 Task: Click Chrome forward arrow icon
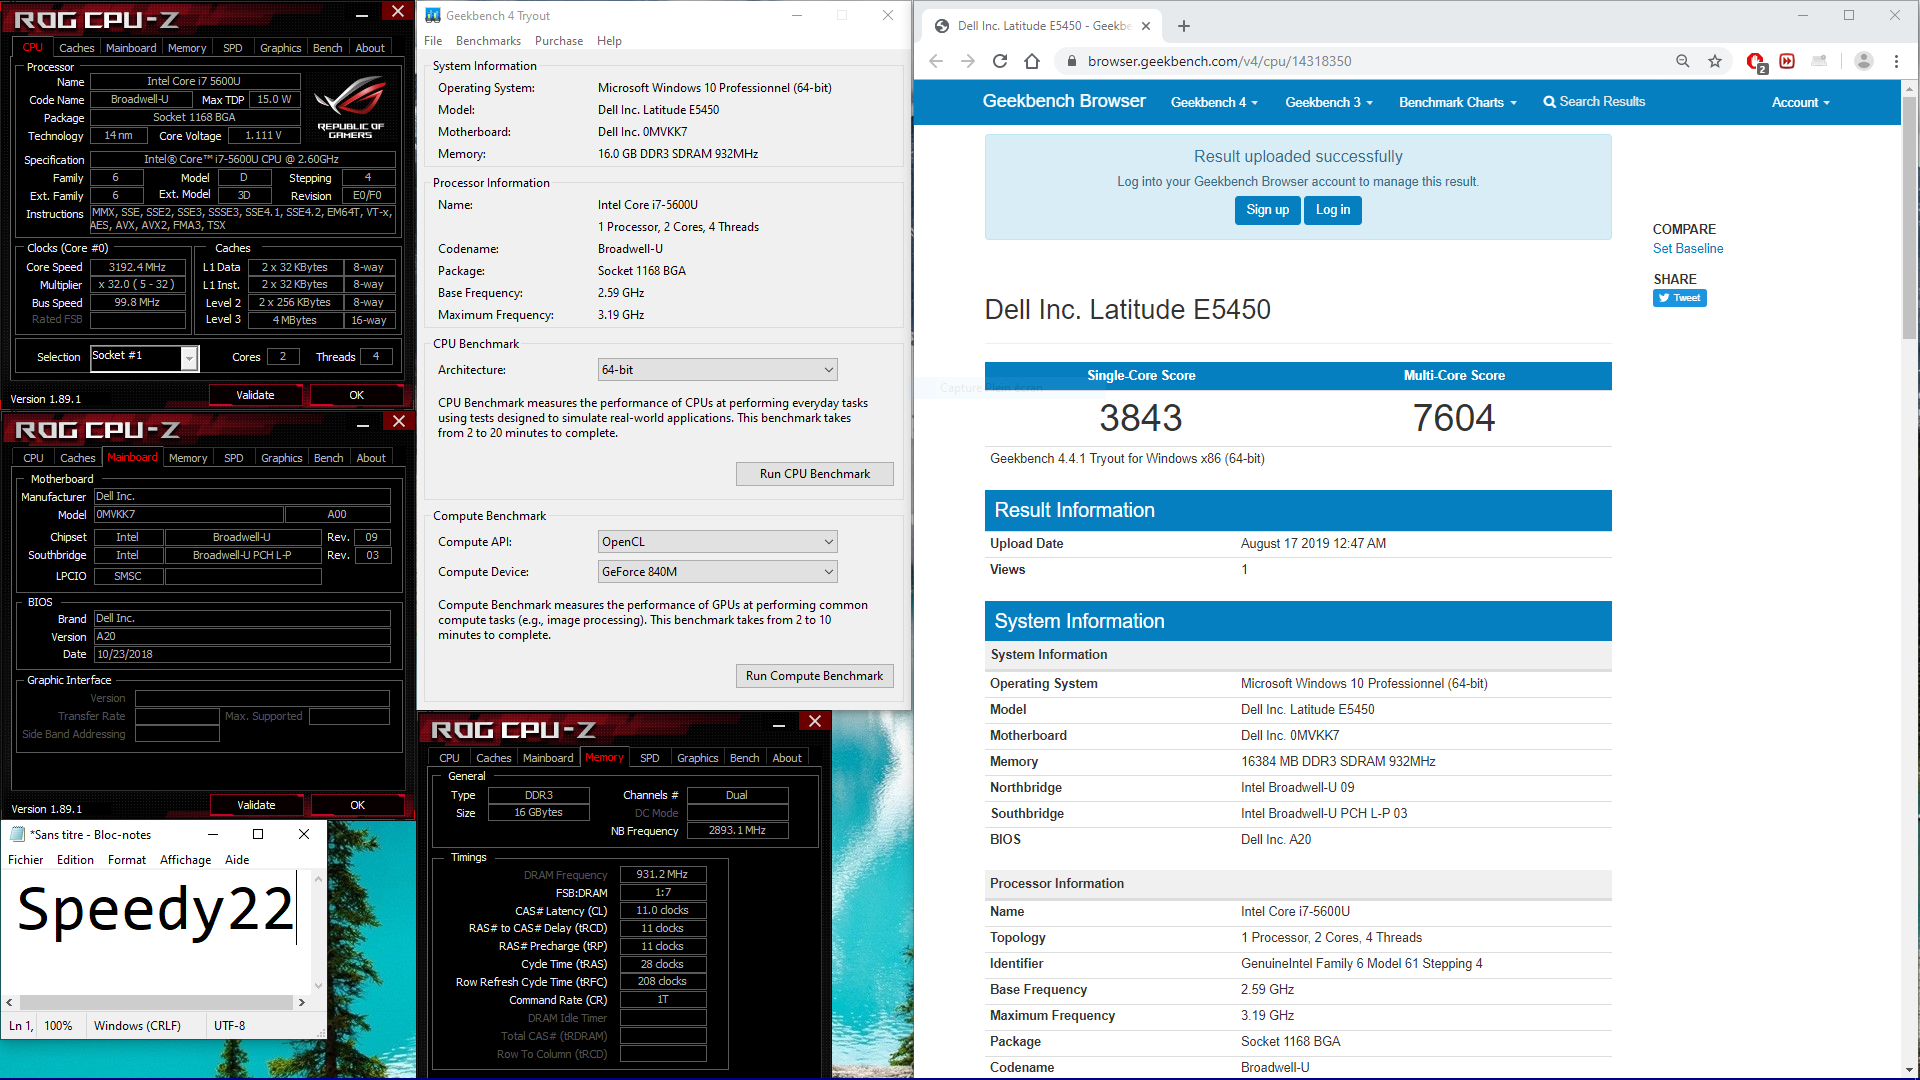968,61
